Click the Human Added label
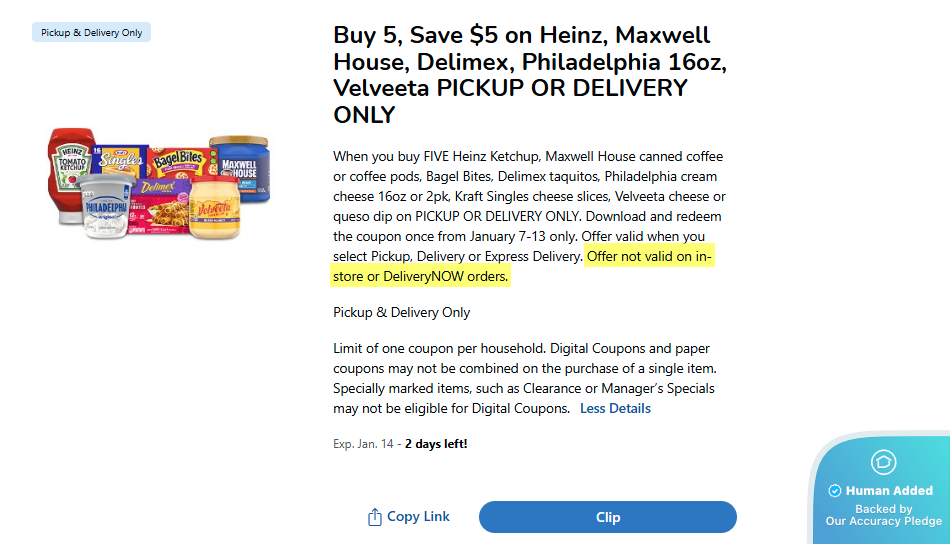This screenshot has width=950, height=544. coord(889,491)
